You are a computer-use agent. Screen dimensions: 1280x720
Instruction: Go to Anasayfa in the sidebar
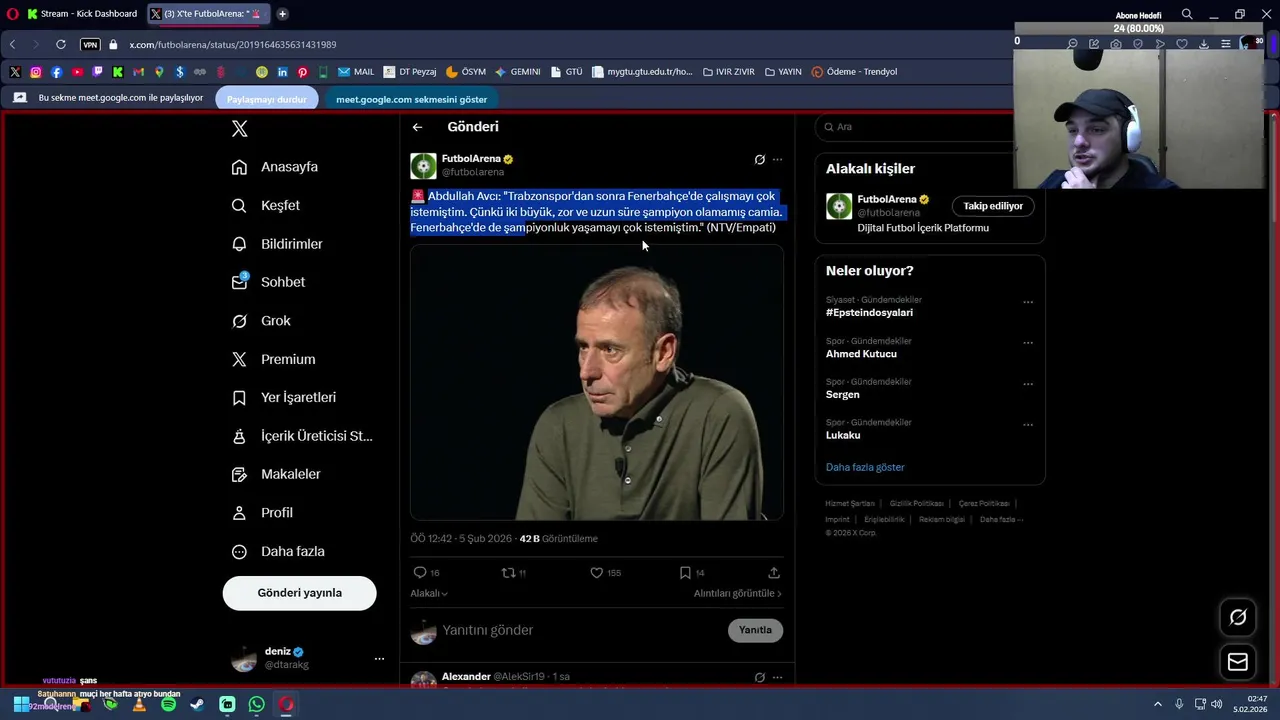point(275,167)
